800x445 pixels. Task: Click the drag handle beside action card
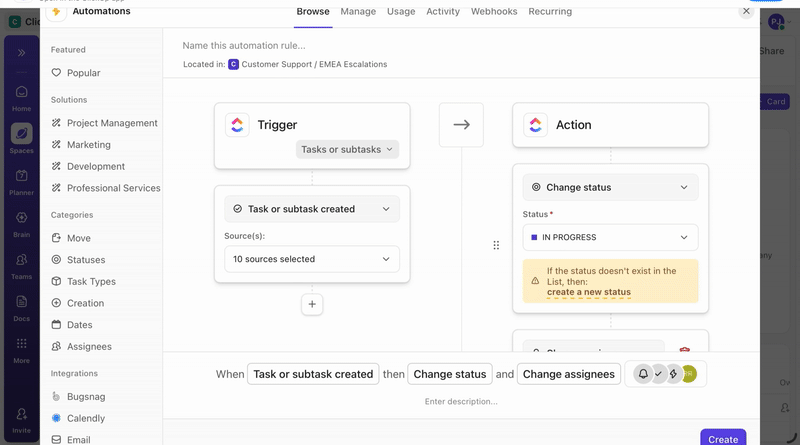tap(496, 245)
